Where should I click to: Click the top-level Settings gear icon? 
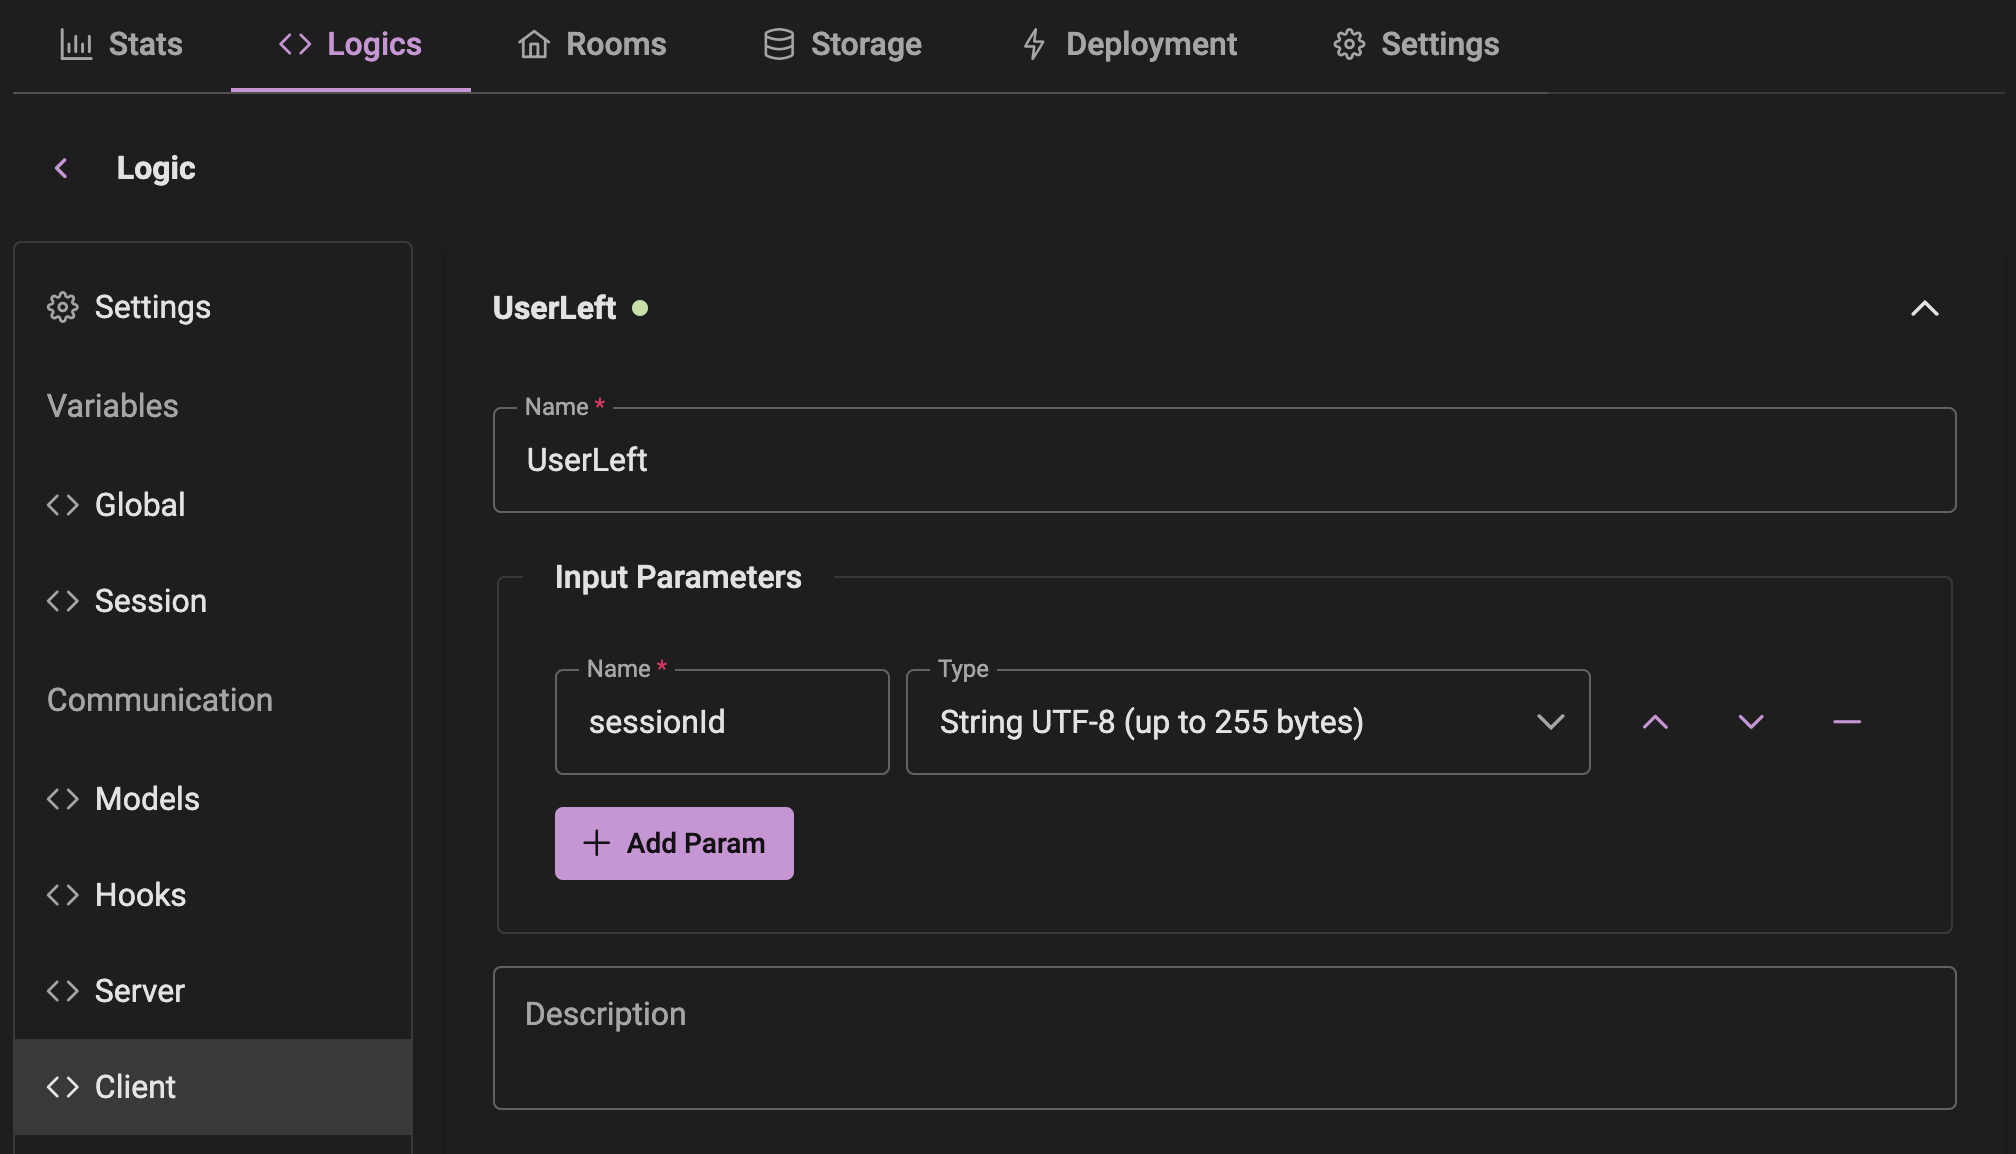pos(1349,43)
